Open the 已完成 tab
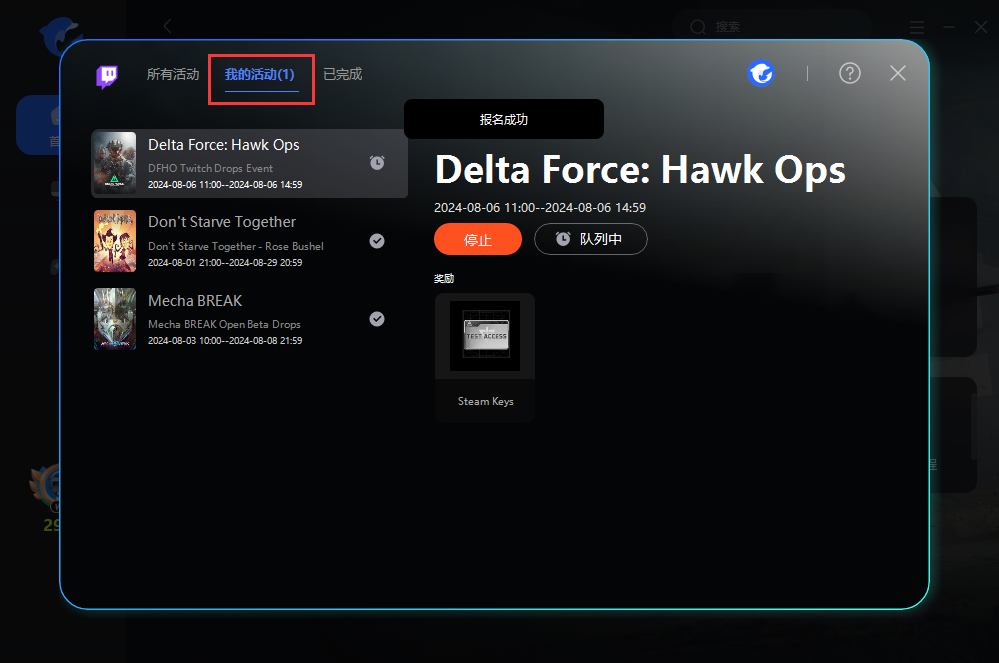Screen dimensions: 999x663 (x=342, y=74)
